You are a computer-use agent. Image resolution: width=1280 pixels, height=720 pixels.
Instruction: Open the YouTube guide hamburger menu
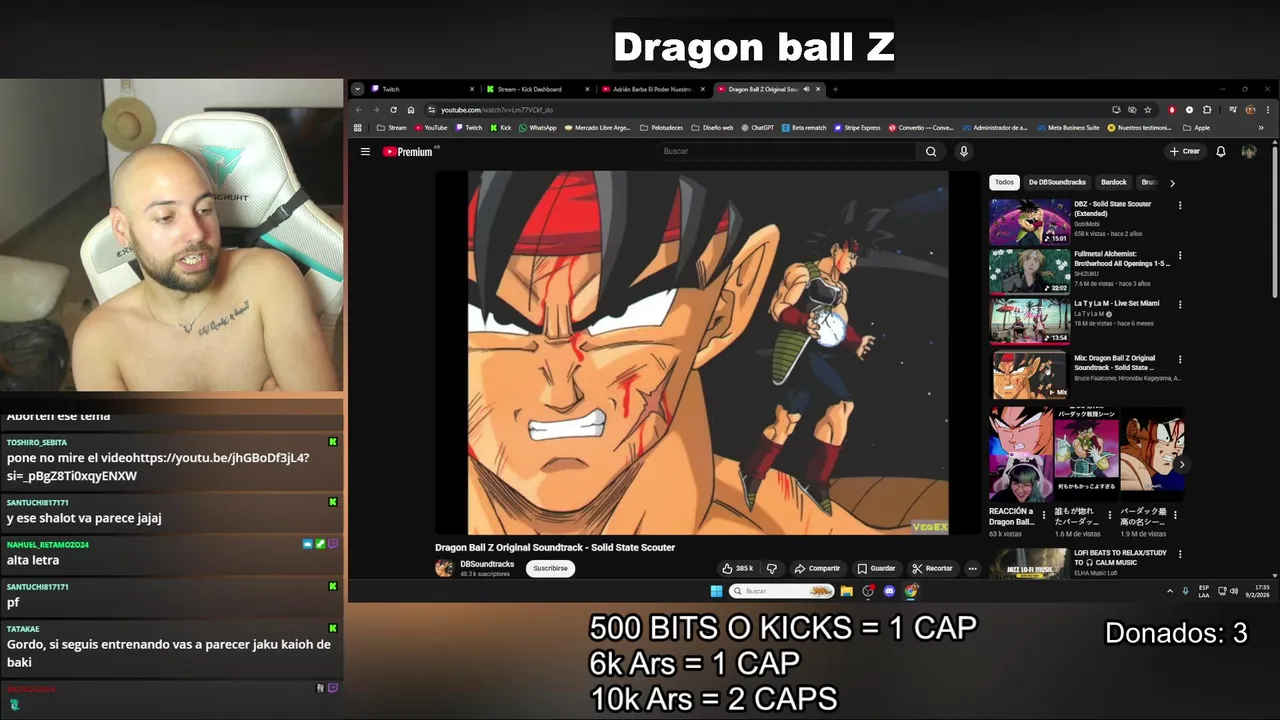tap(365, 152)
